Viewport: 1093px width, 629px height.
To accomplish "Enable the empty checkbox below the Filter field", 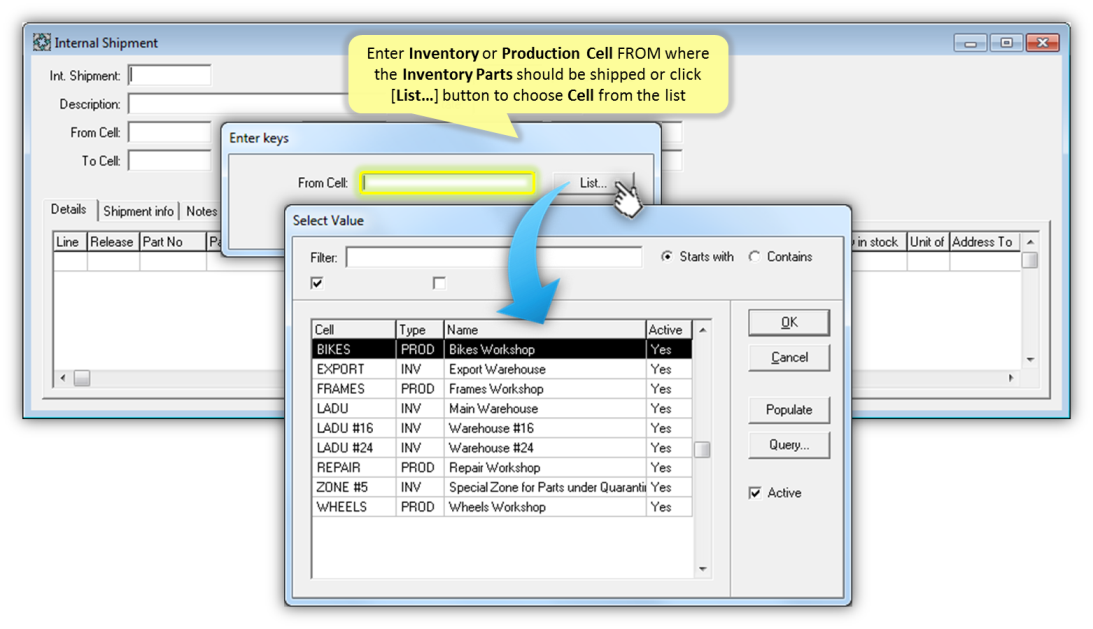I will pyautogui.click(x=438, y=283).
